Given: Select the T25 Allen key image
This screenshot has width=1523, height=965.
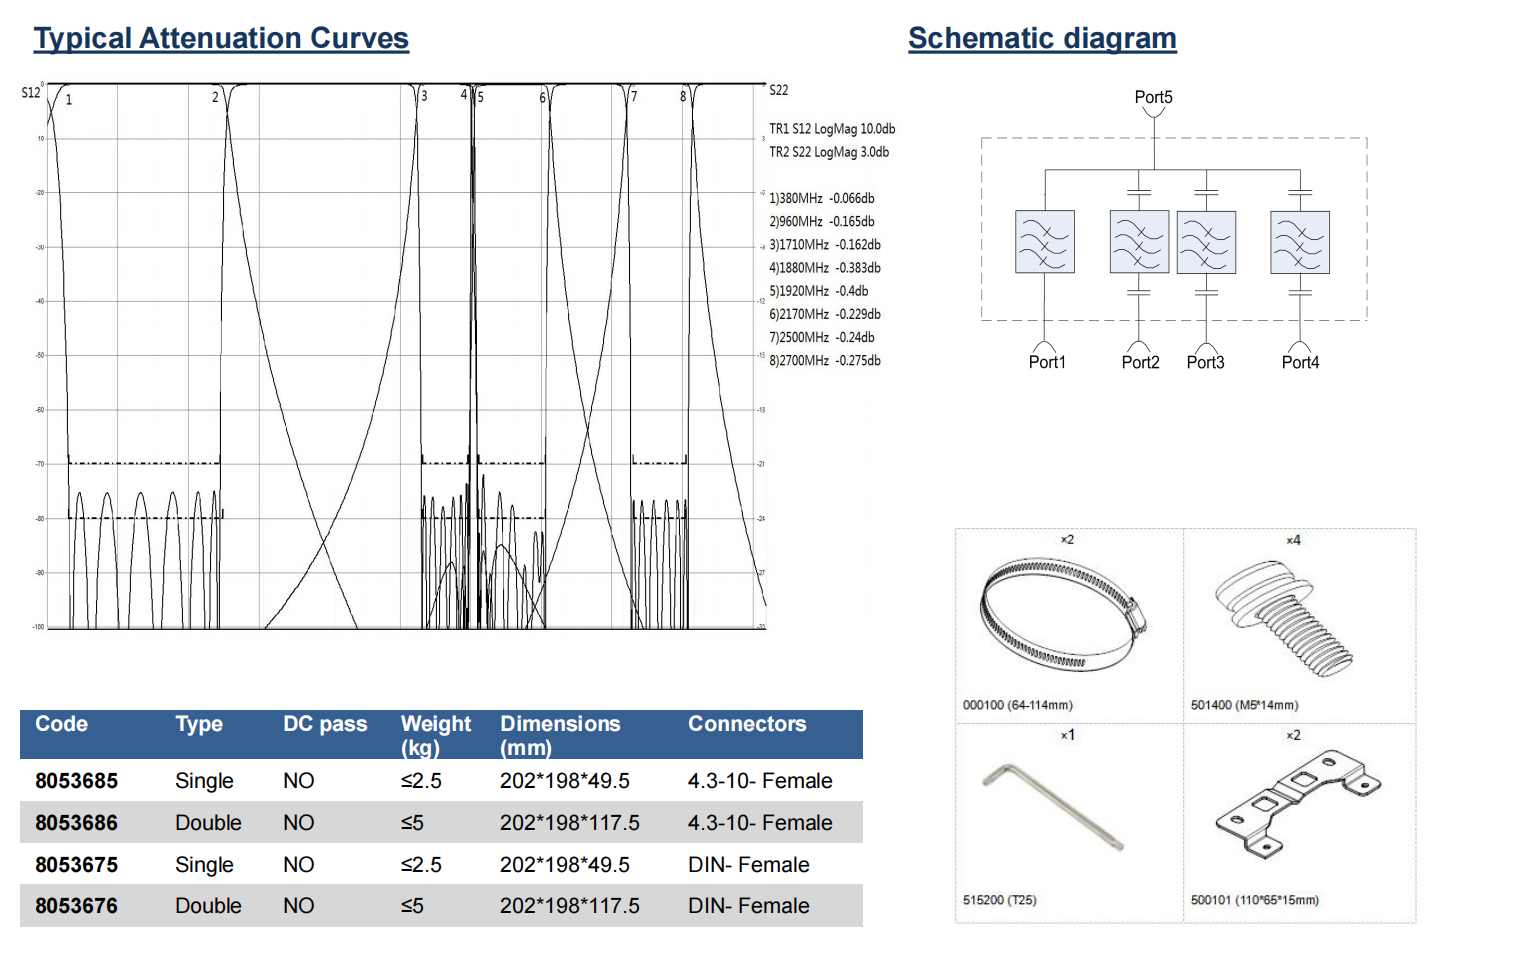Looking at the screenshot, I should [x=1054, y=806].
